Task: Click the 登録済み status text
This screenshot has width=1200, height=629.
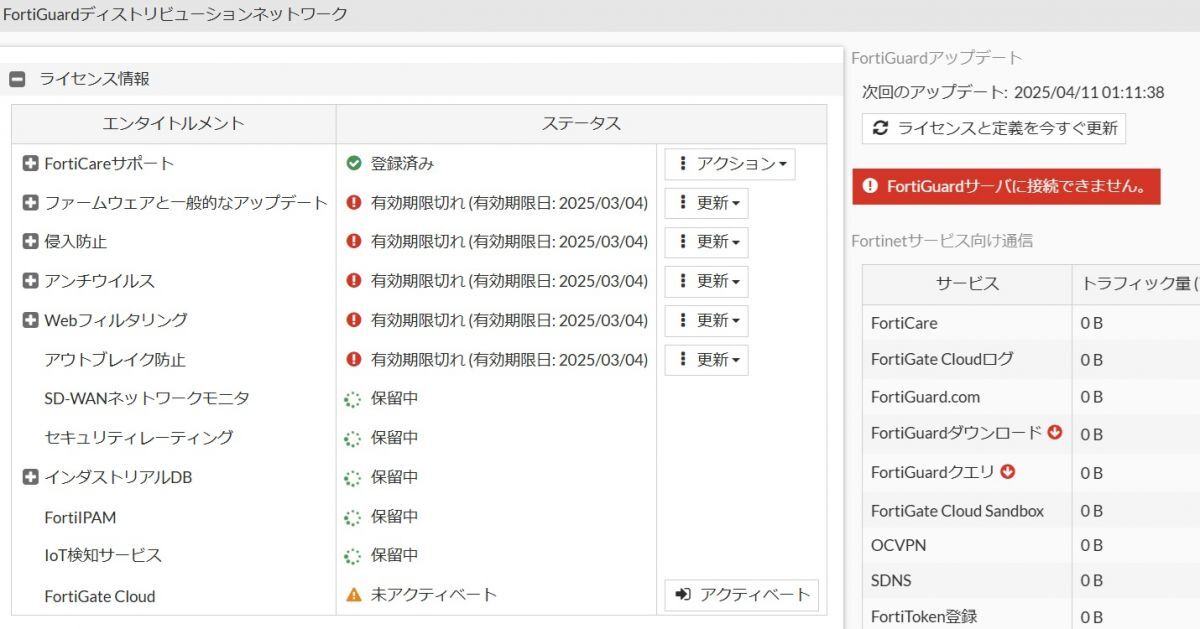Action: 402,163
